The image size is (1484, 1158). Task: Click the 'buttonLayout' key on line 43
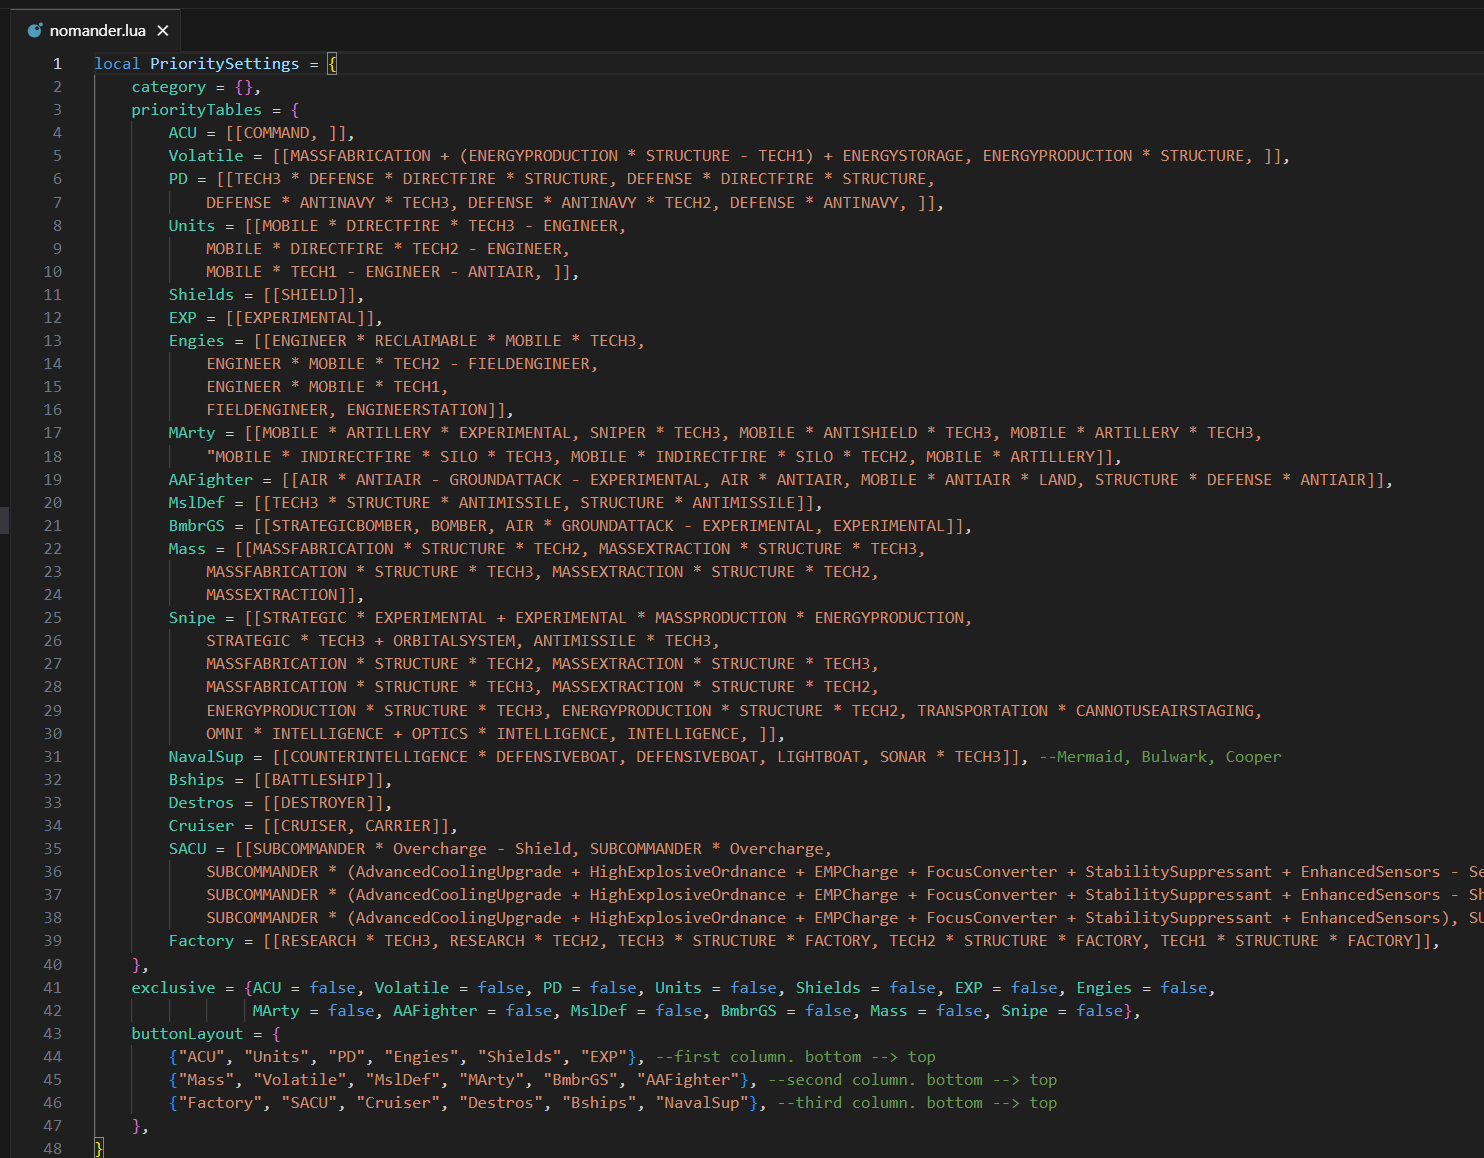[187, 1033]
